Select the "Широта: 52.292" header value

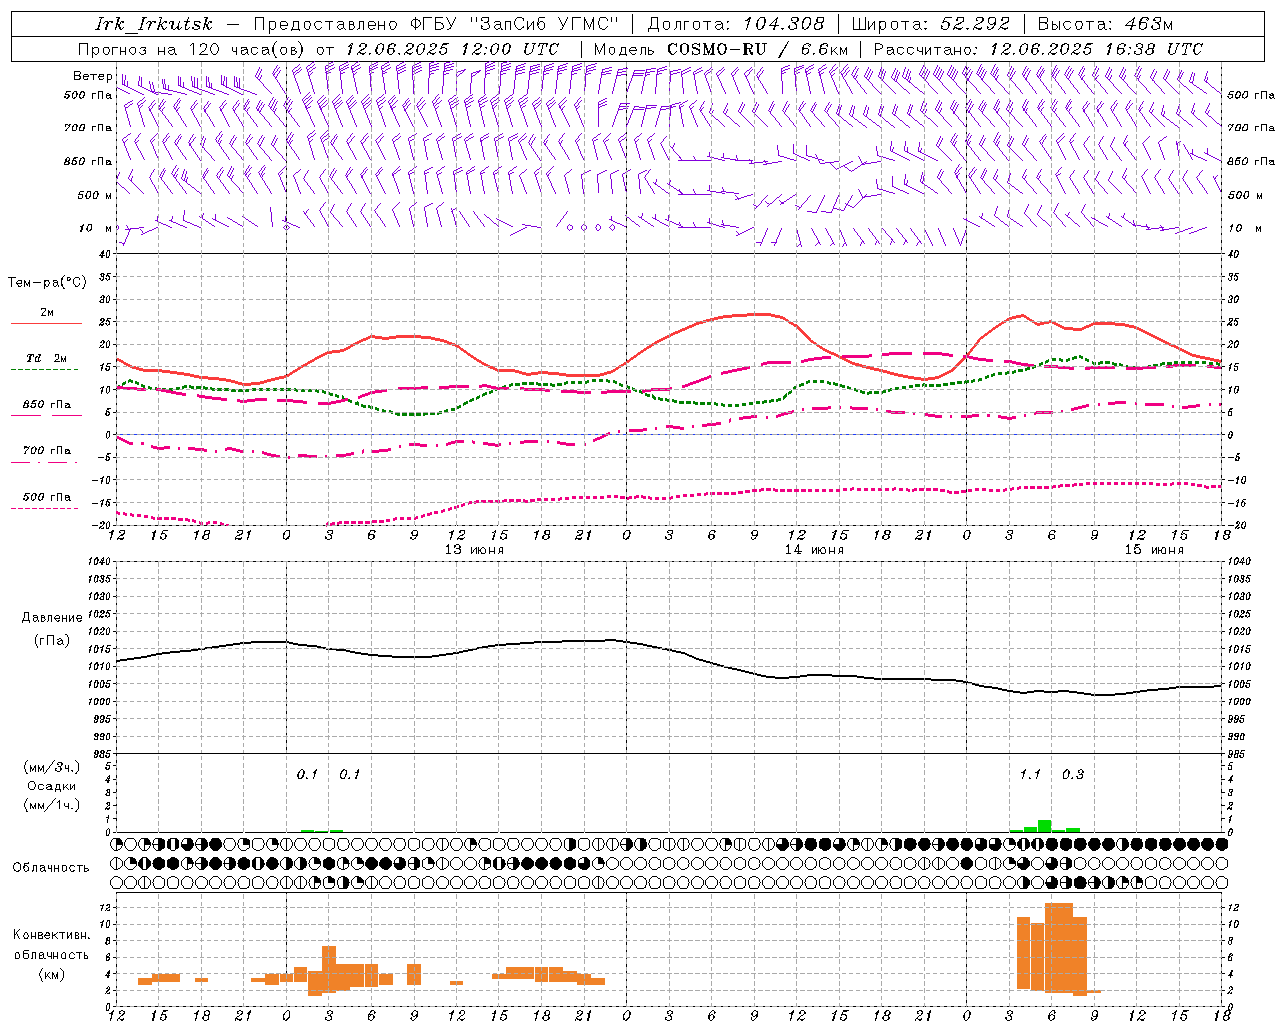click(931, 24)
